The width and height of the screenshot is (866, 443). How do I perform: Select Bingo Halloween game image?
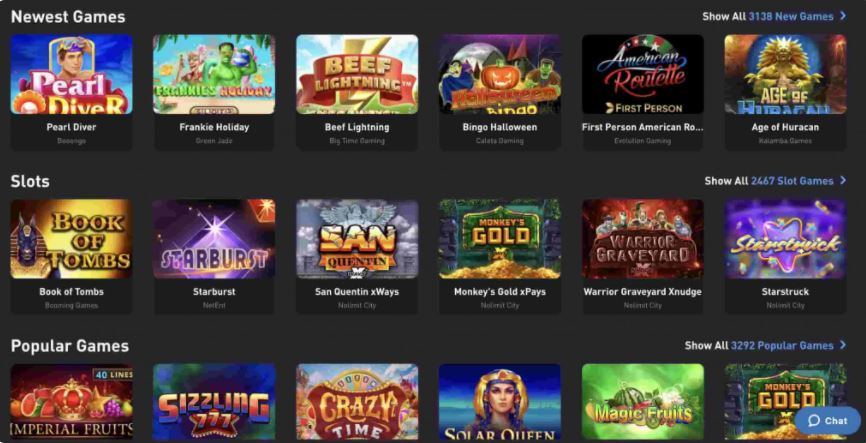pyautogui.click(x=500, y=74)
